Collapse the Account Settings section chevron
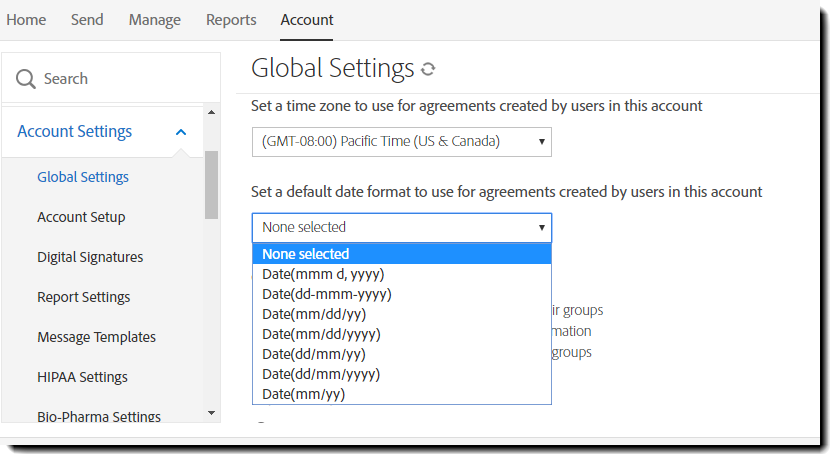 coord(181,132)
